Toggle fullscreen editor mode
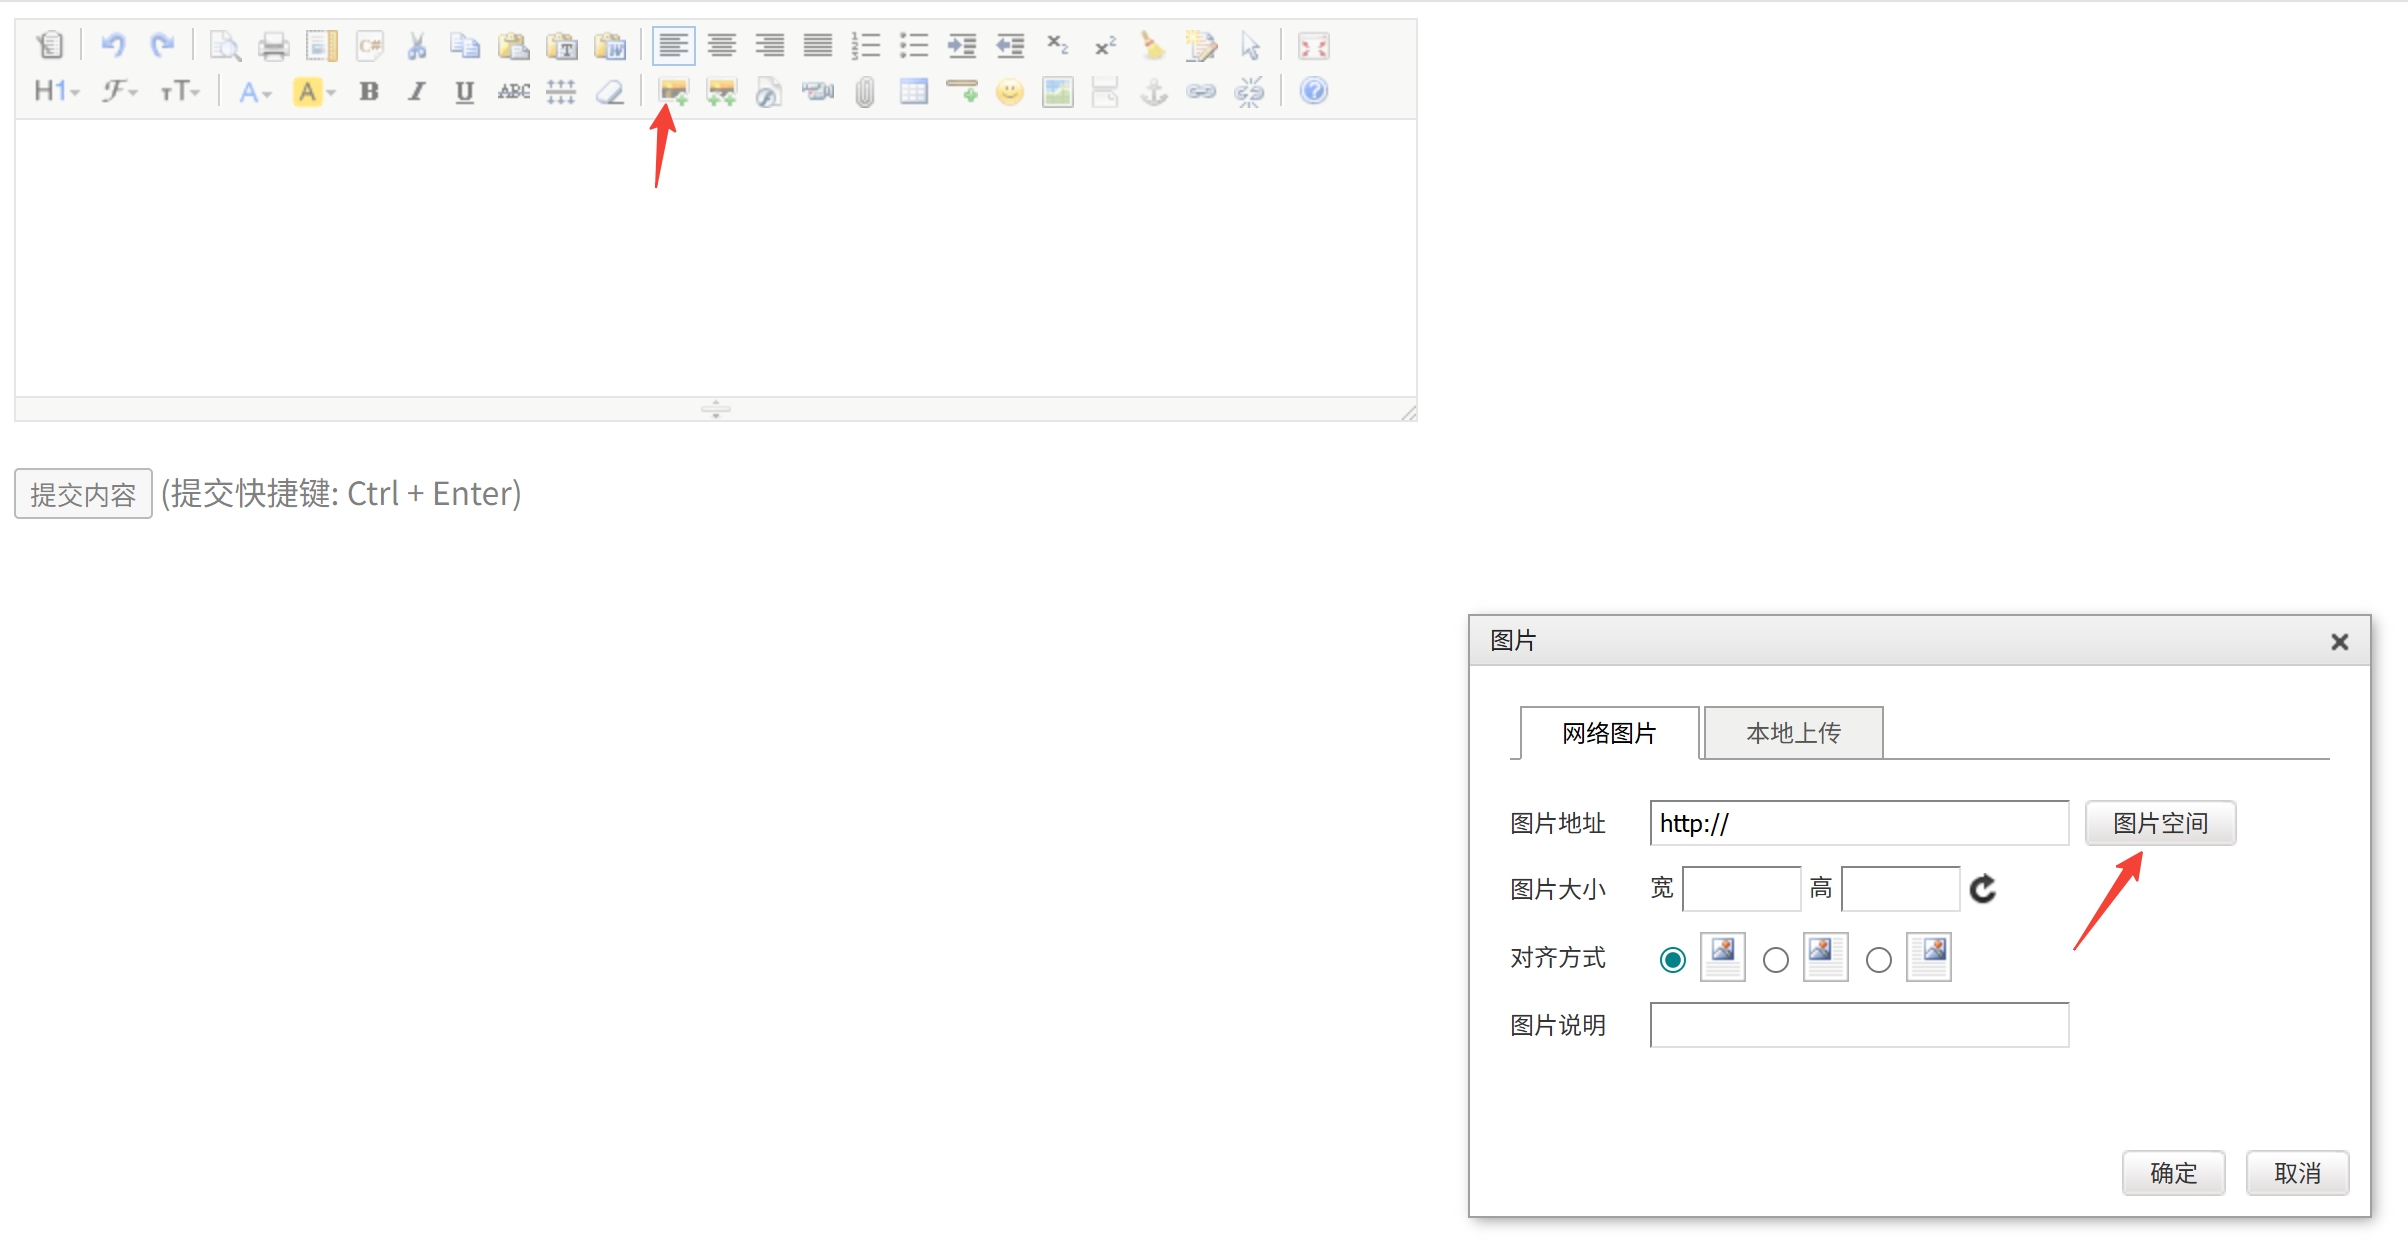This screenshot has height=1248, width=2408. [x=1314, y=46]
